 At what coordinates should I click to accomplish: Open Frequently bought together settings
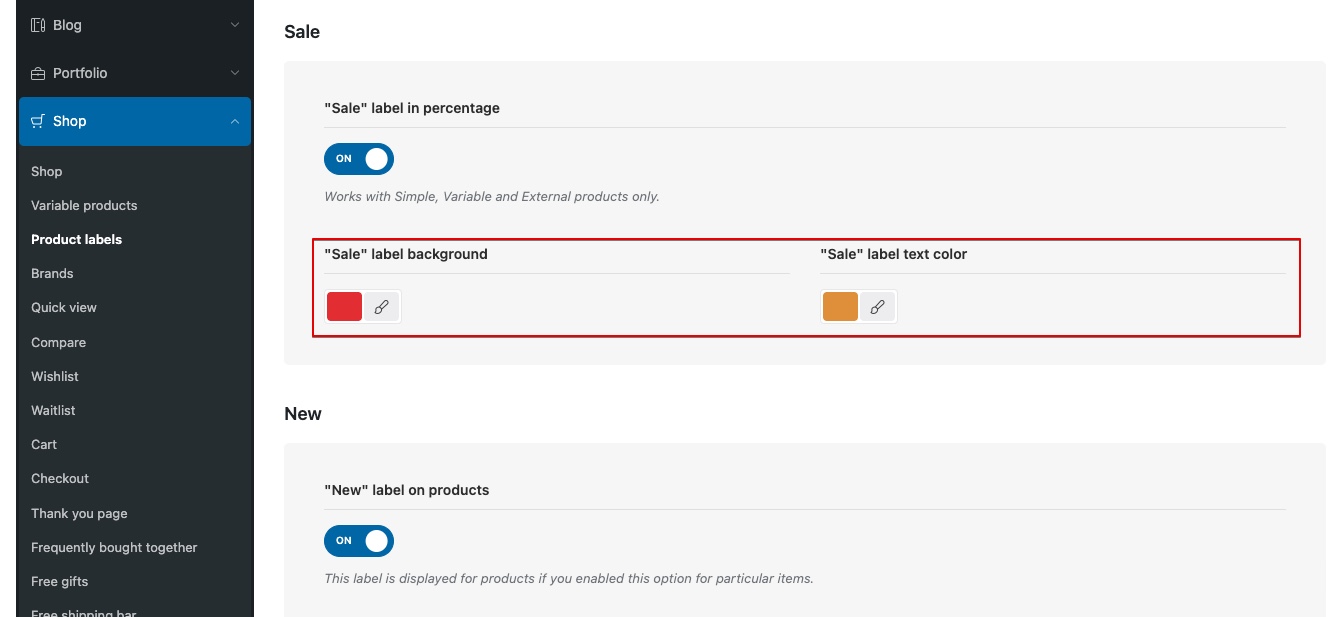[114, 547]
